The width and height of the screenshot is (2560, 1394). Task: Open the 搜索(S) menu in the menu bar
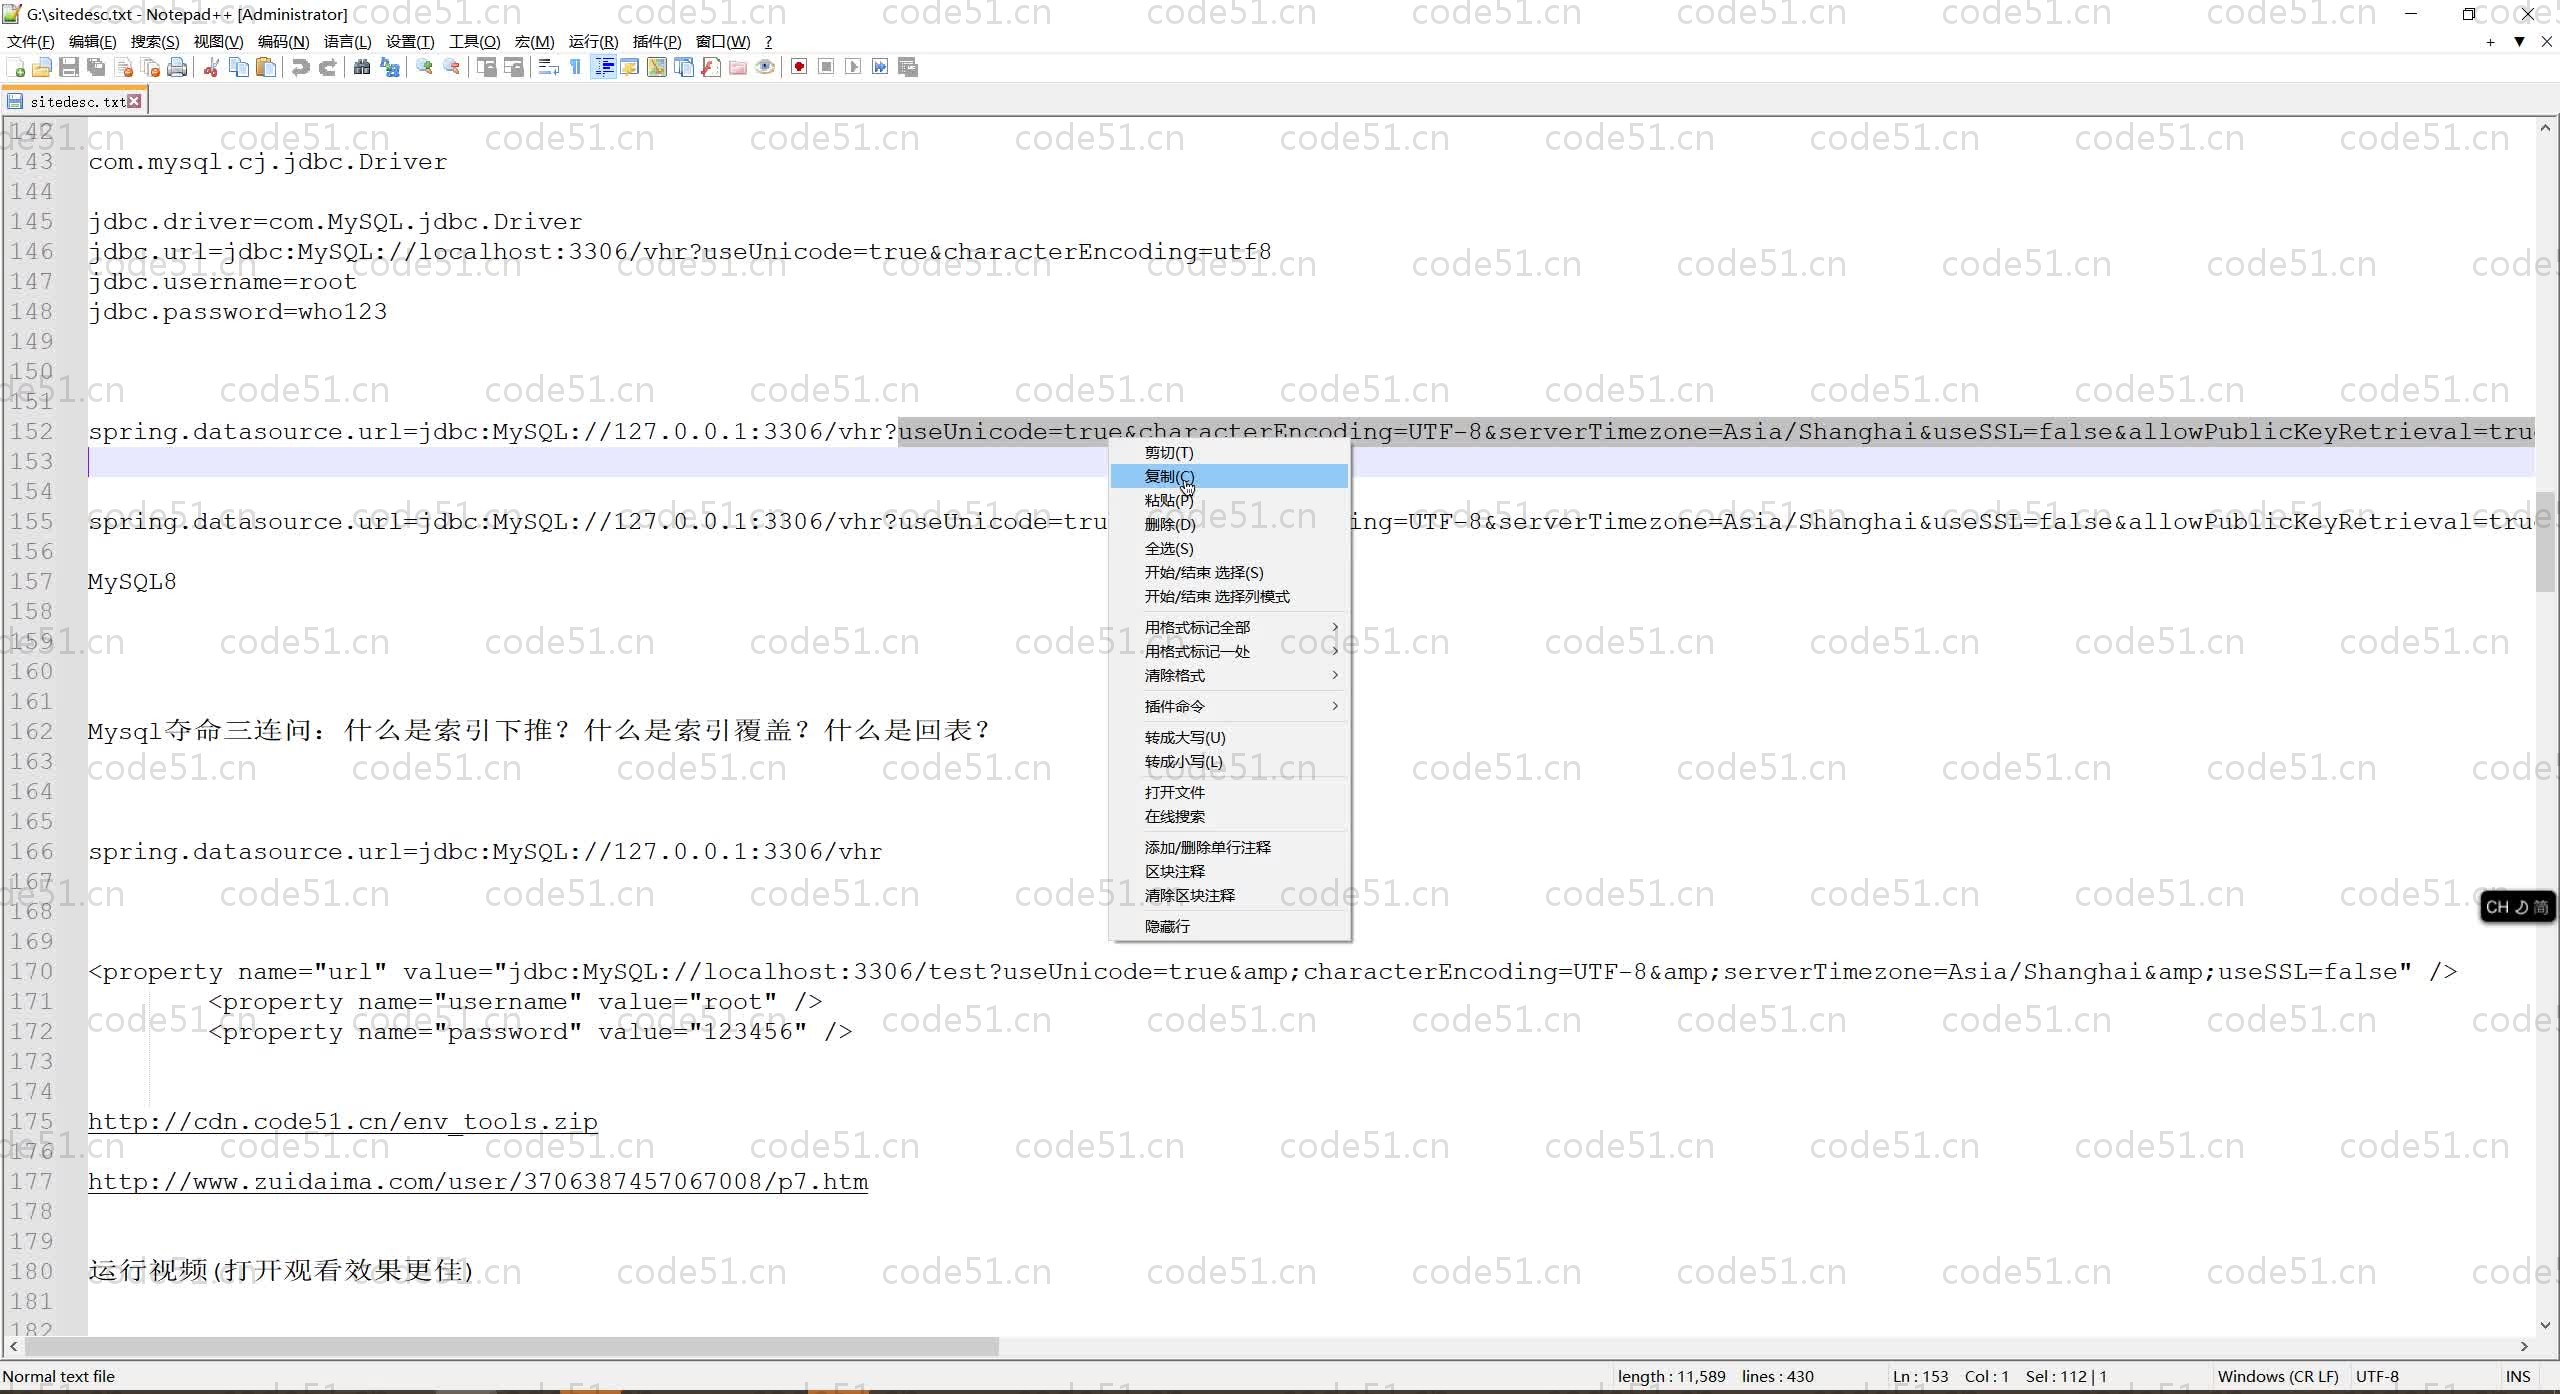(x=154, y=41)
